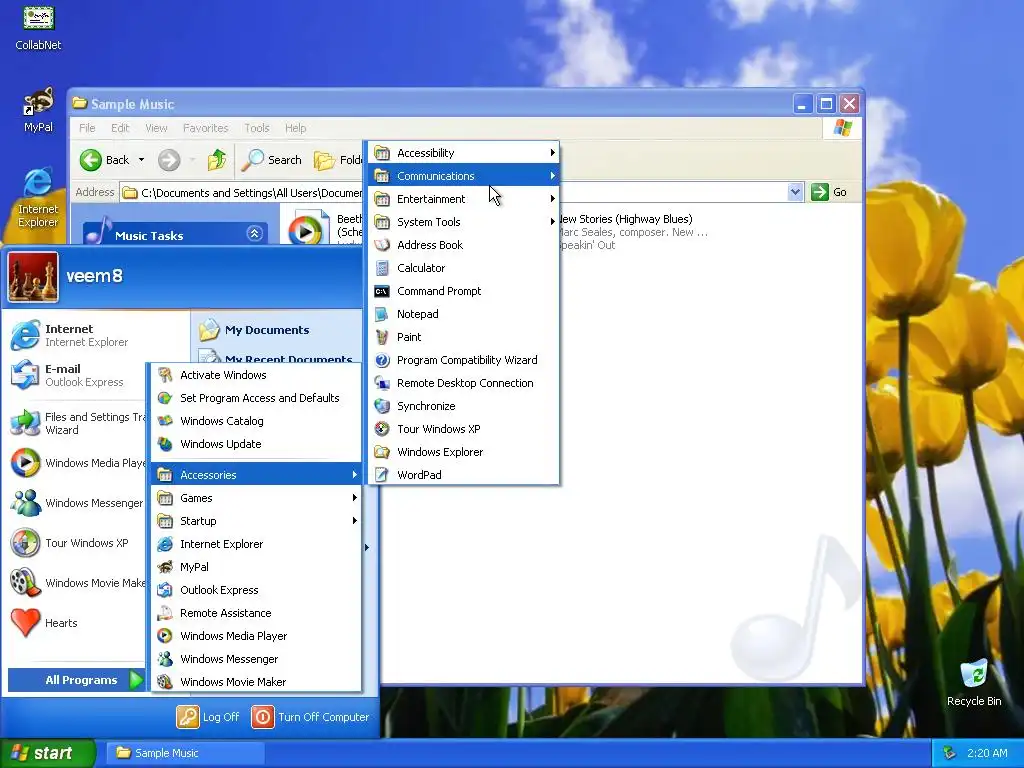Select Synchronize in Accessories
The image size is (1024, 768).
464,406
